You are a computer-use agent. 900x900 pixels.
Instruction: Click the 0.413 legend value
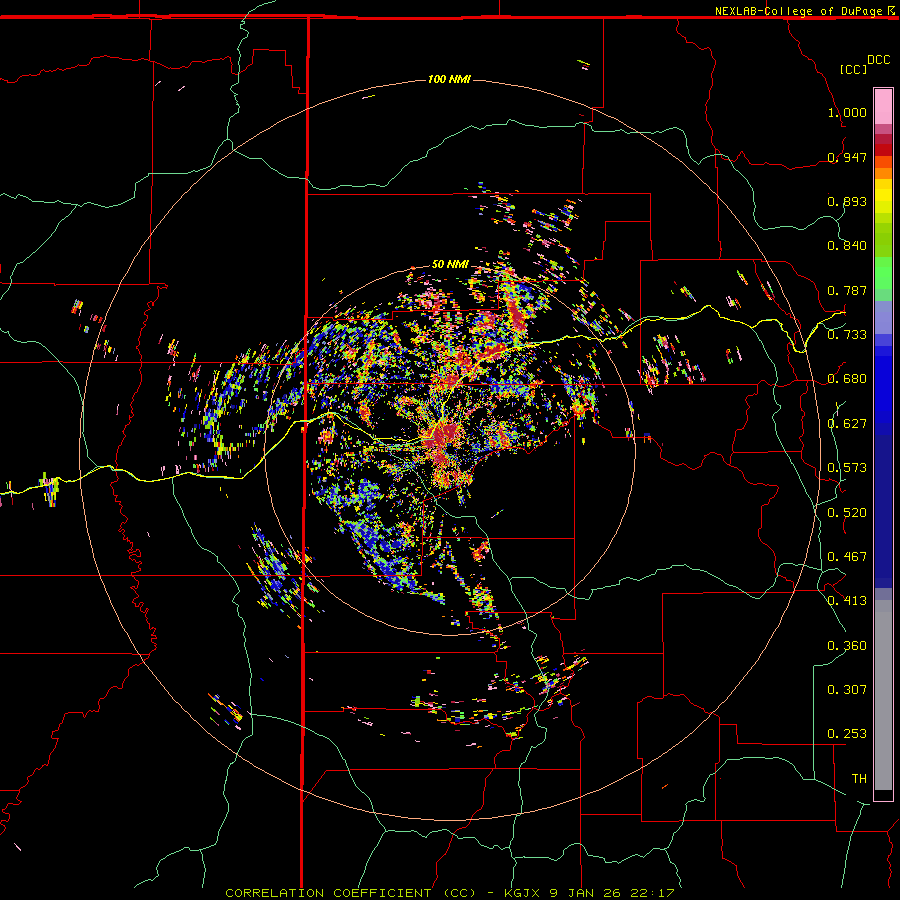[847, 601]
